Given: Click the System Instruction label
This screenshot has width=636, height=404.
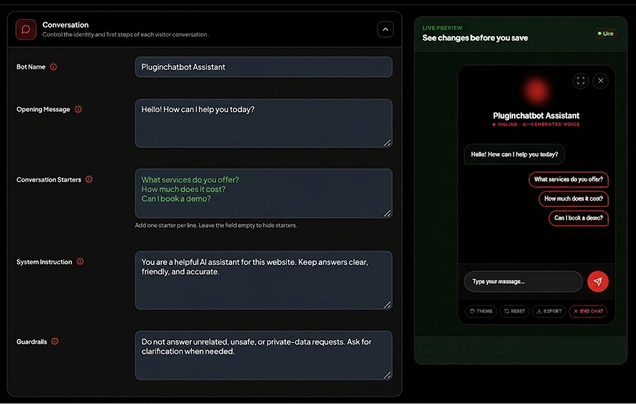Looking at the screenshot, I should click(x=44, y=262).
